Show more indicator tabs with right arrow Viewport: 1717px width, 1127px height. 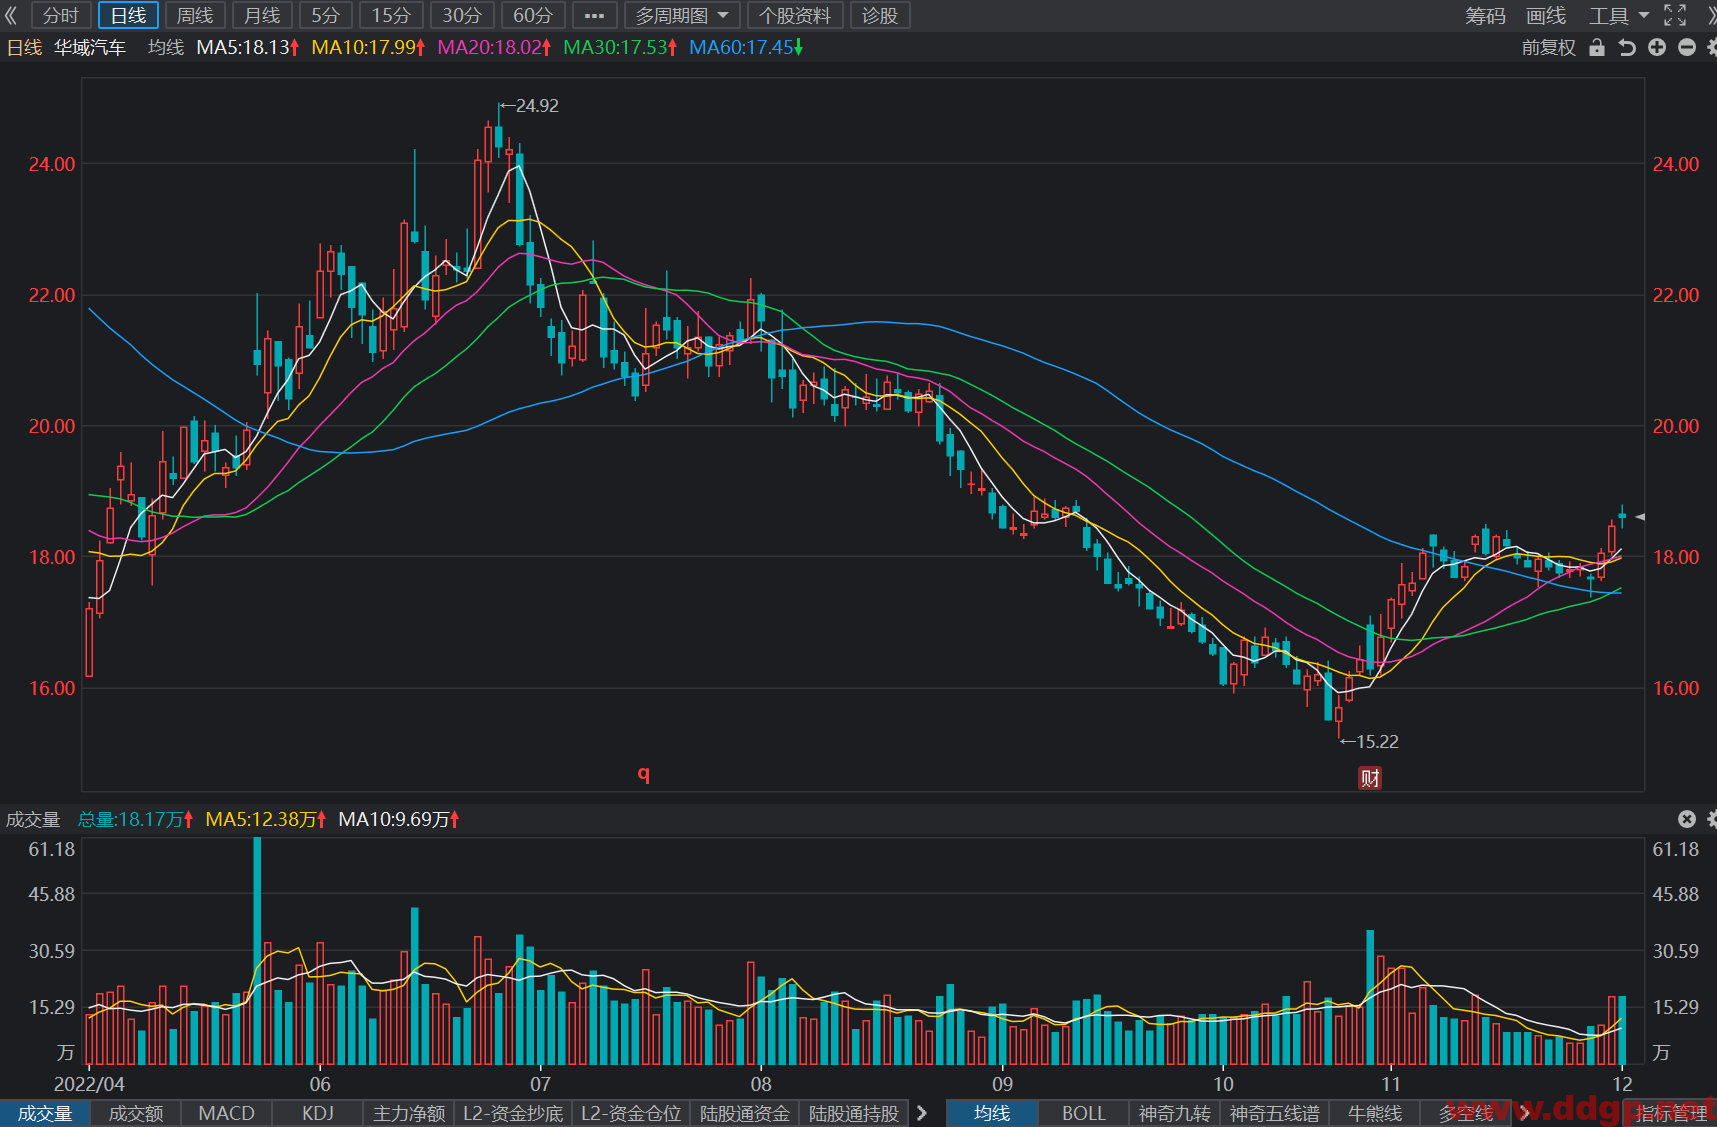point(922,1113)
